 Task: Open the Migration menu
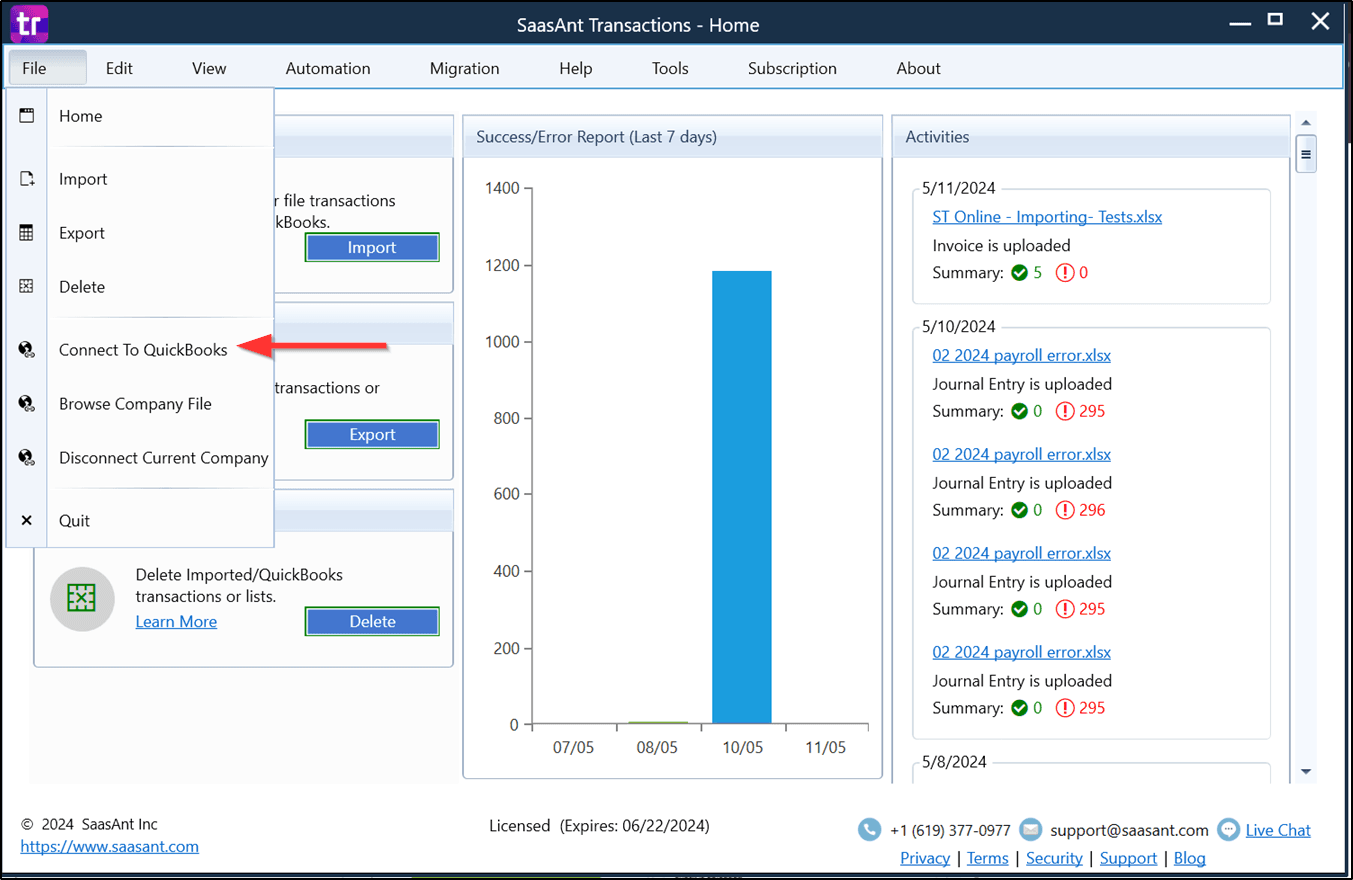pyautogui.click(x=464, y=68)
